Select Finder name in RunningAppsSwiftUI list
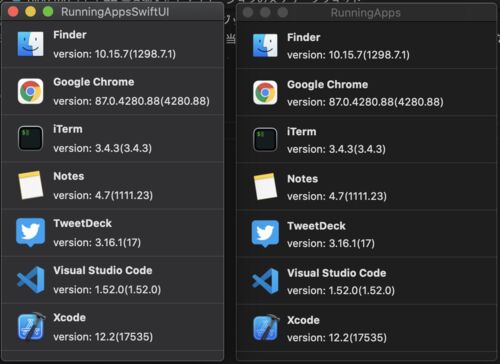500x364 pixels. pos(70,35)
